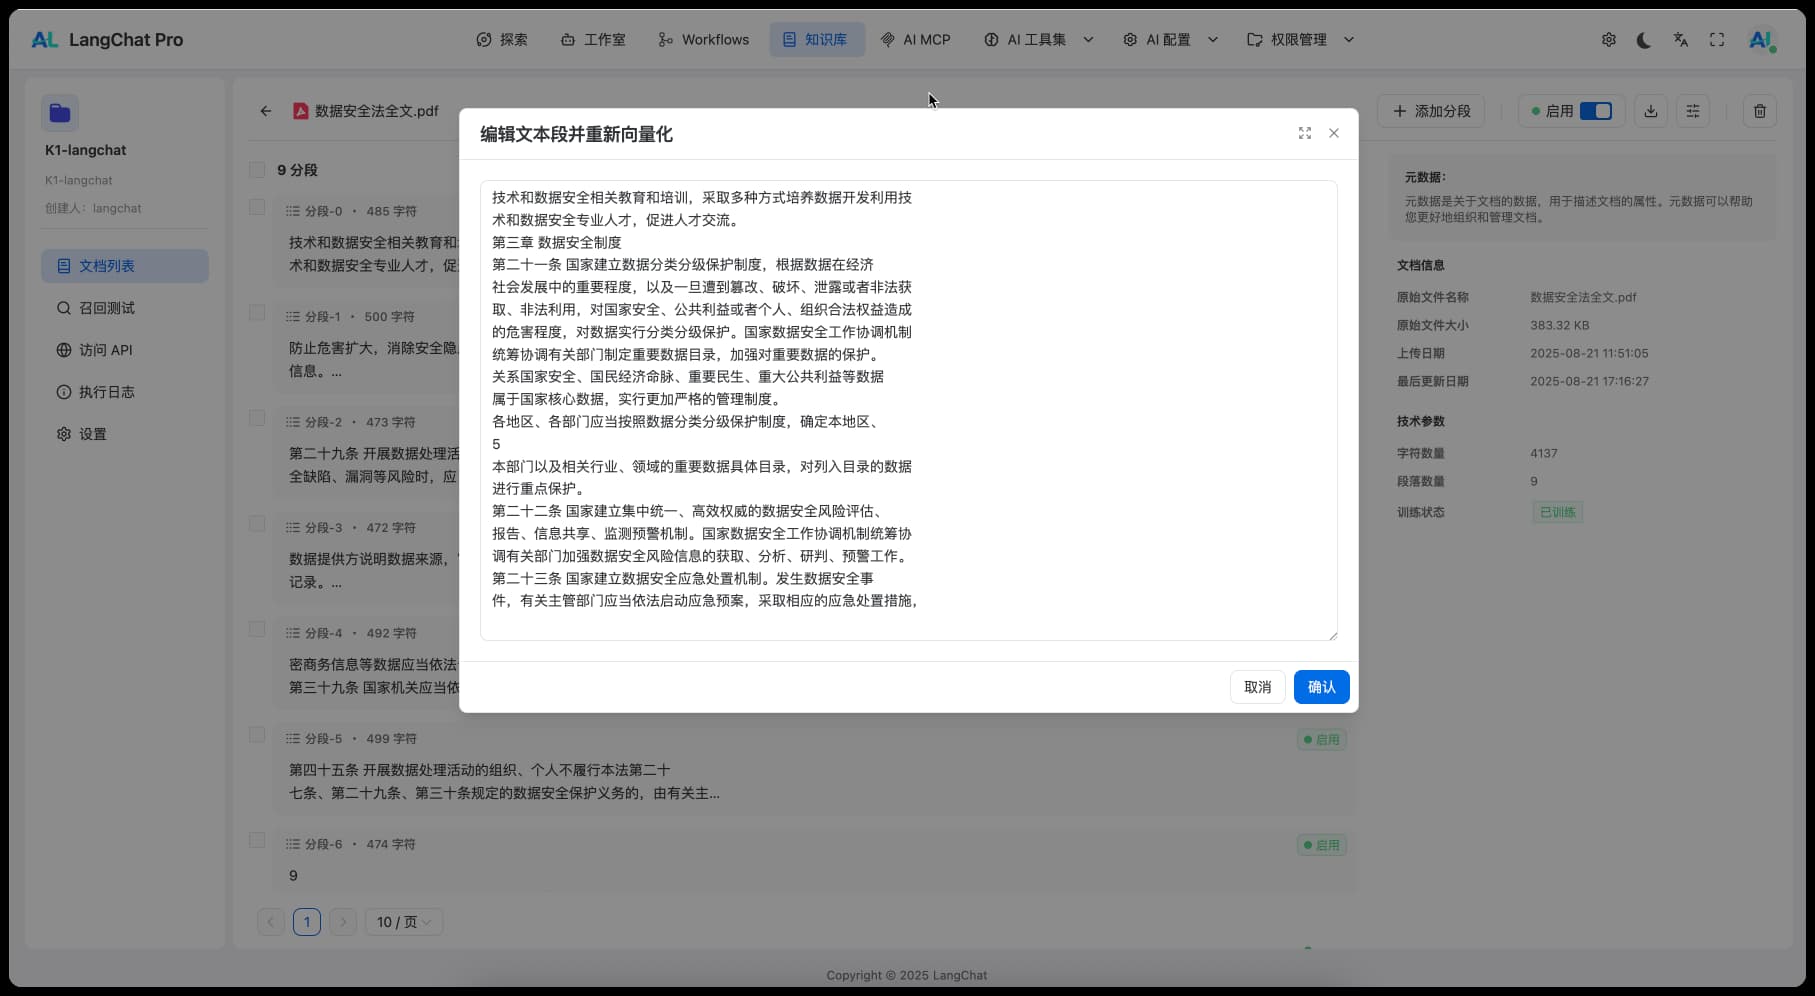Click the 取消 cancel button

1257,687
